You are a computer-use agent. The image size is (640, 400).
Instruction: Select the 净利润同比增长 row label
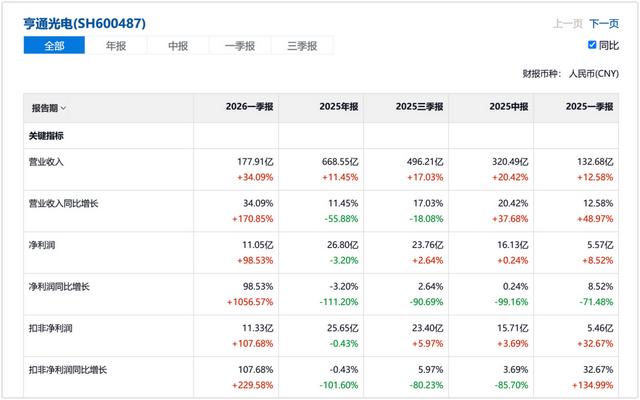[x=59, y=287]
